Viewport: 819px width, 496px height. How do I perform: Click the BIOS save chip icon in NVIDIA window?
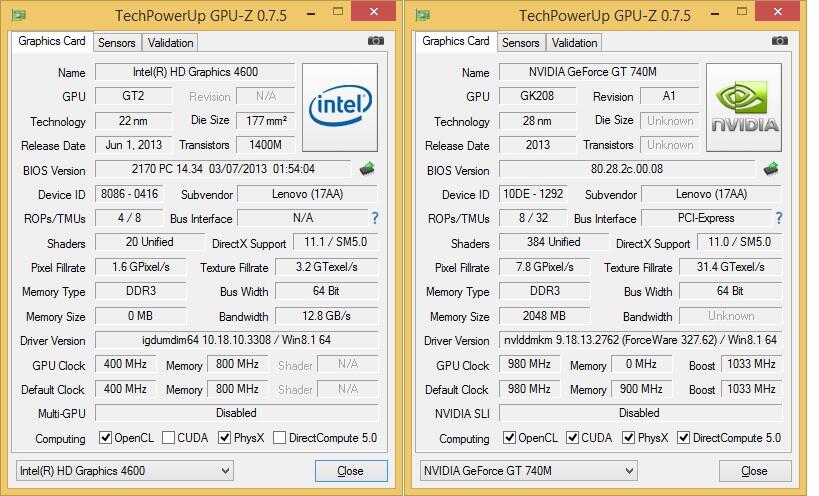tap(771, 169)
